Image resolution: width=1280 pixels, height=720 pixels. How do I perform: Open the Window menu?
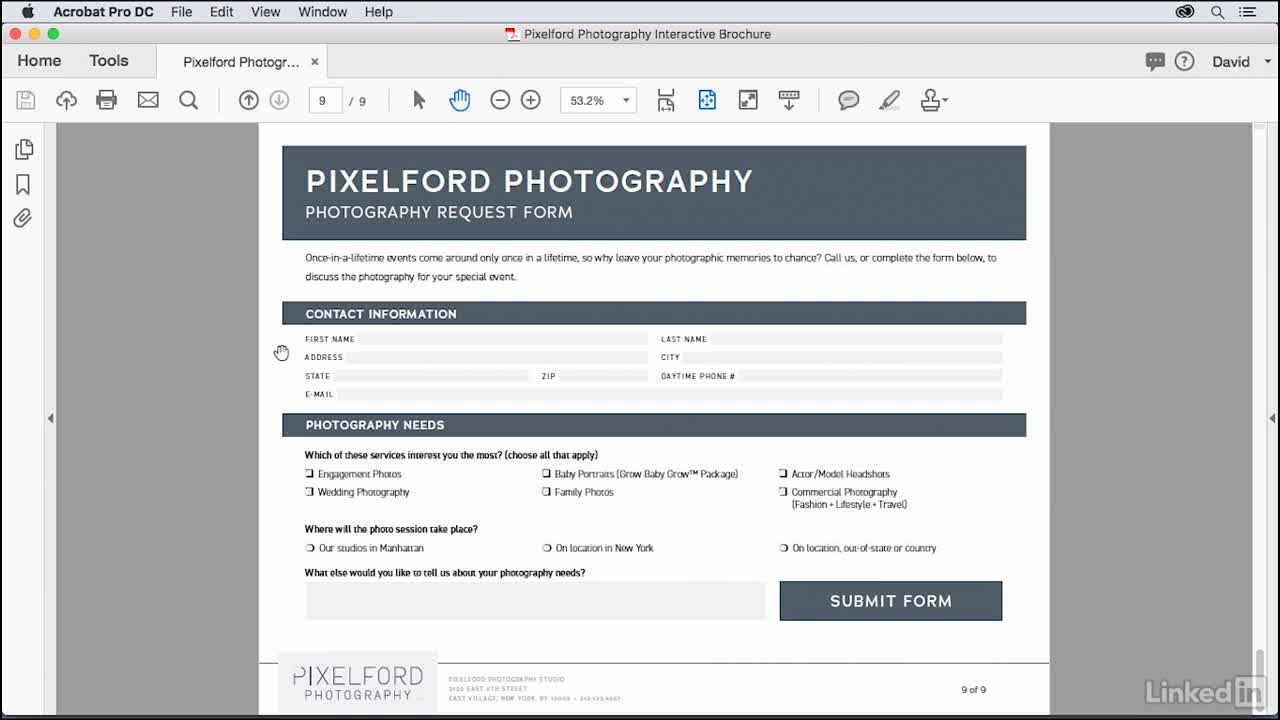coord(322,12)
